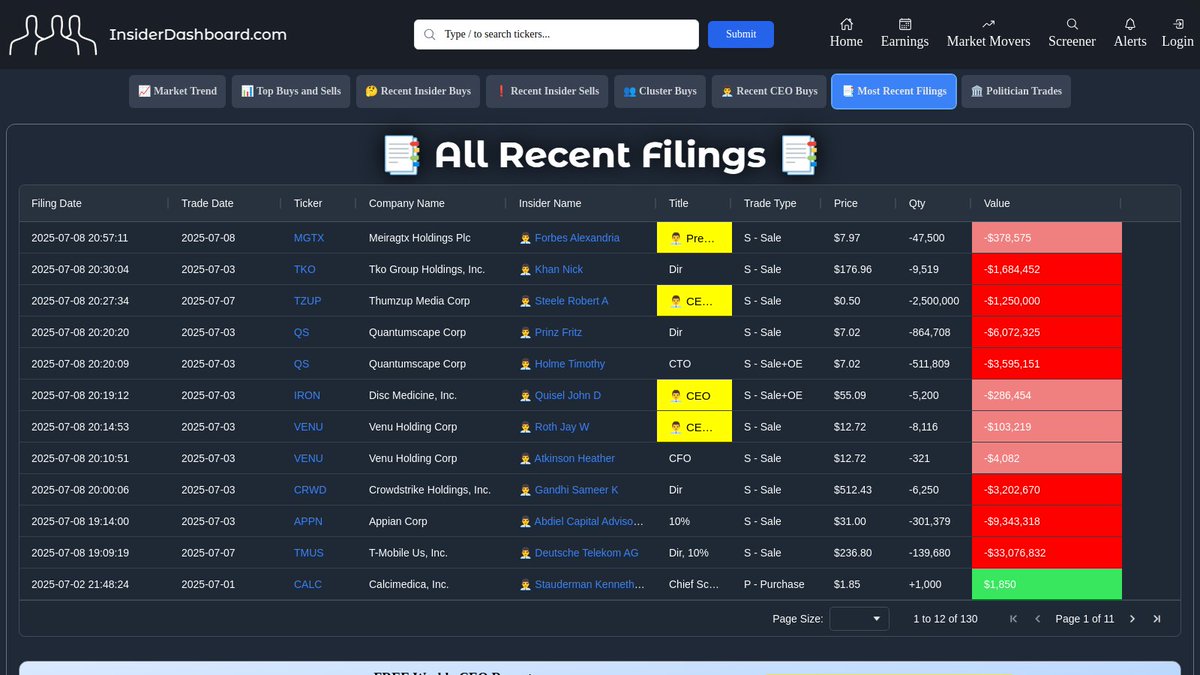
Task: Click the InsiderDashboard.com logo
Action: pyautogui.click(x=148, y=34)
